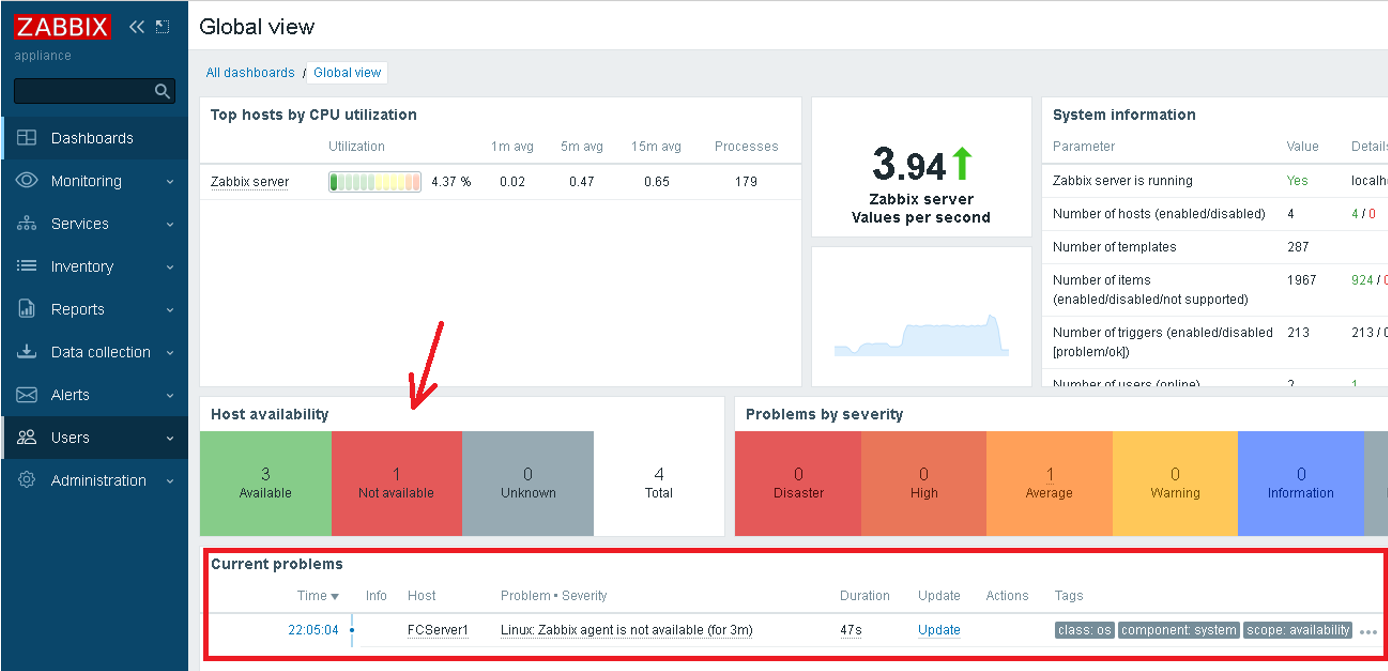Click the Average severity tile
Image resolution: width=1388 pixels, height=671 pixels.
click(1049, 483)
